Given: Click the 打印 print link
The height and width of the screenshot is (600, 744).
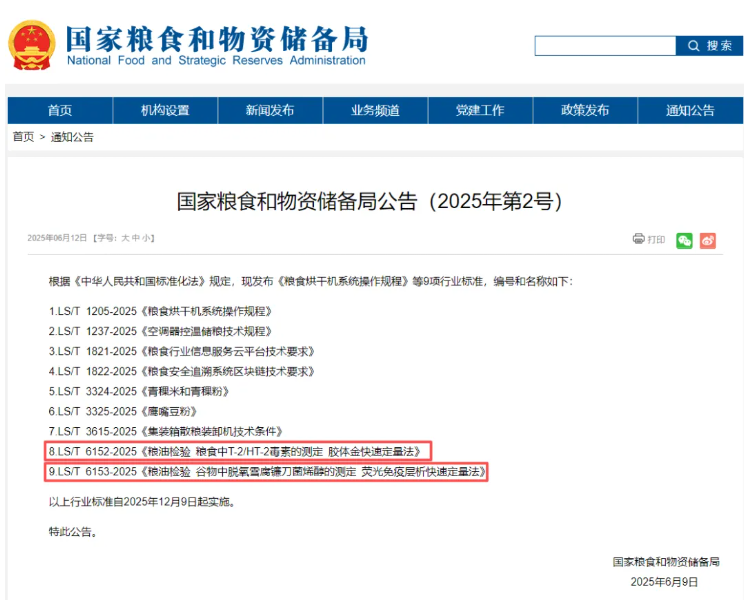Looking at the screenshot, I should pyautogui.click(x=656, y=240).
